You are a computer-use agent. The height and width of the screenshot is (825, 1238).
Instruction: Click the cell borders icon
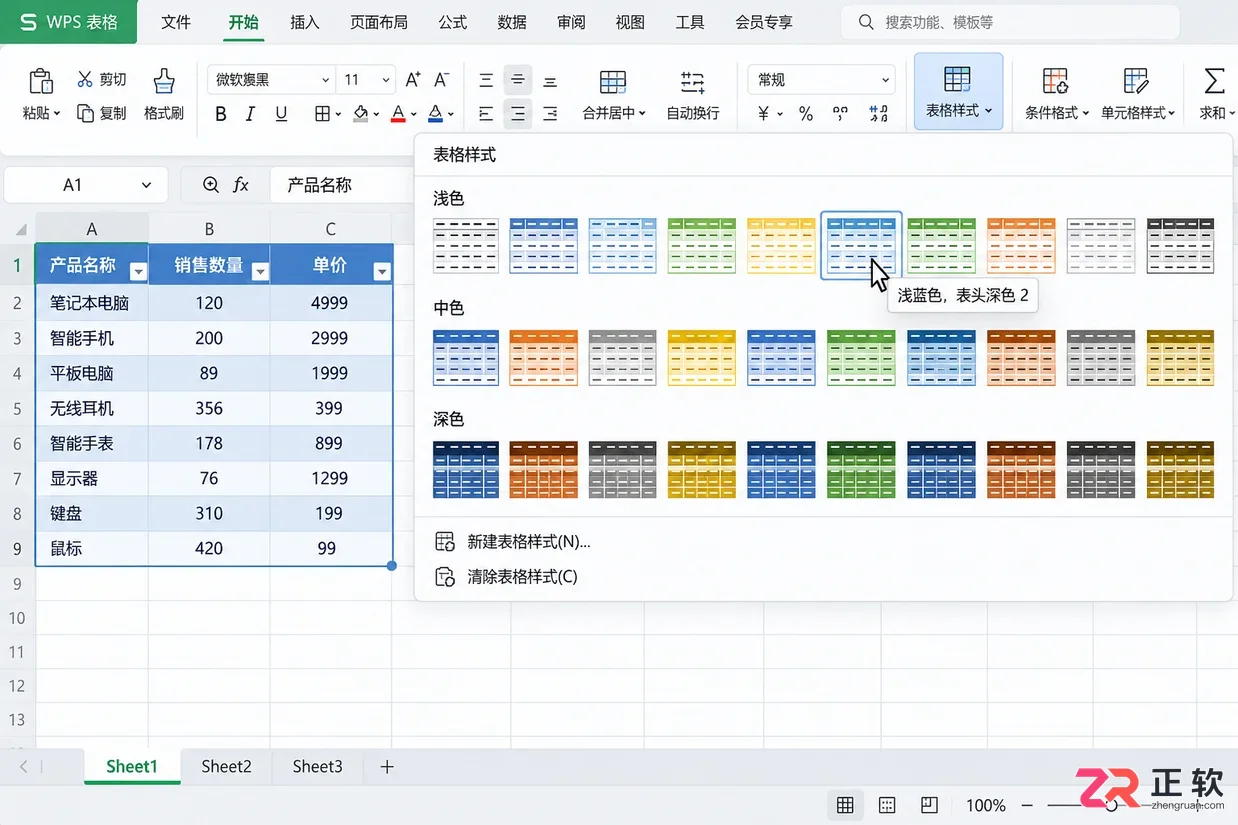coord(322,114)
